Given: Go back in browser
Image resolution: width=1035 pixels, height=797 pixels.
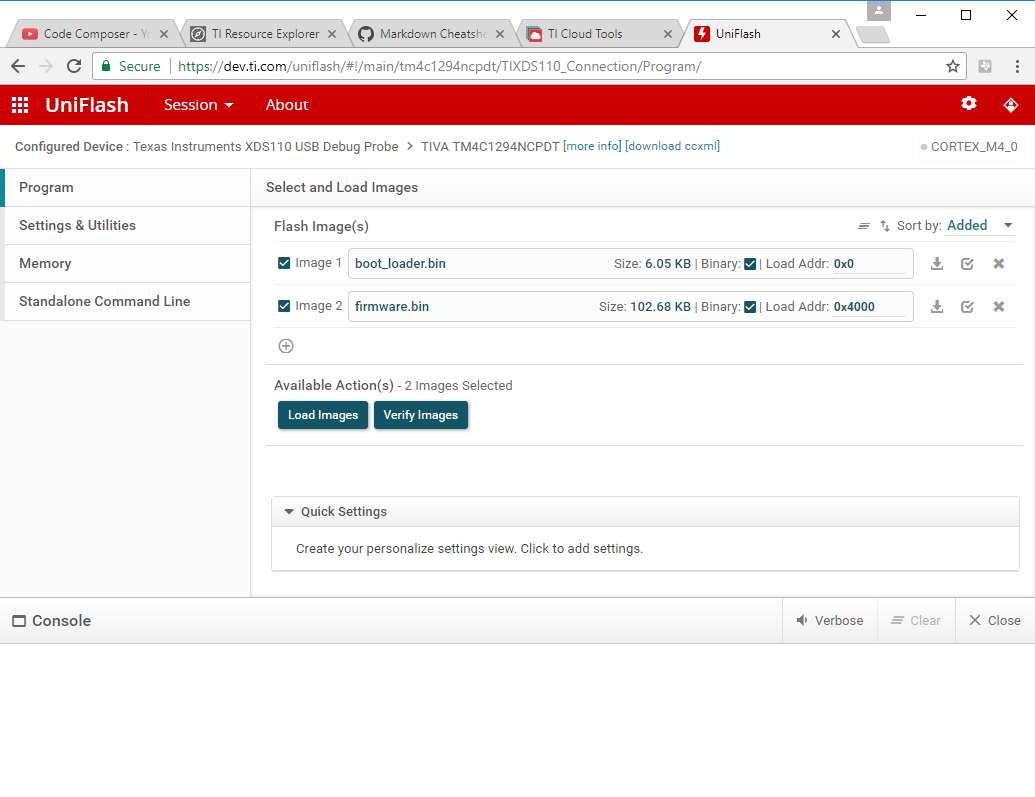Looking at the screenshot, I should click(x=18, y=66).
